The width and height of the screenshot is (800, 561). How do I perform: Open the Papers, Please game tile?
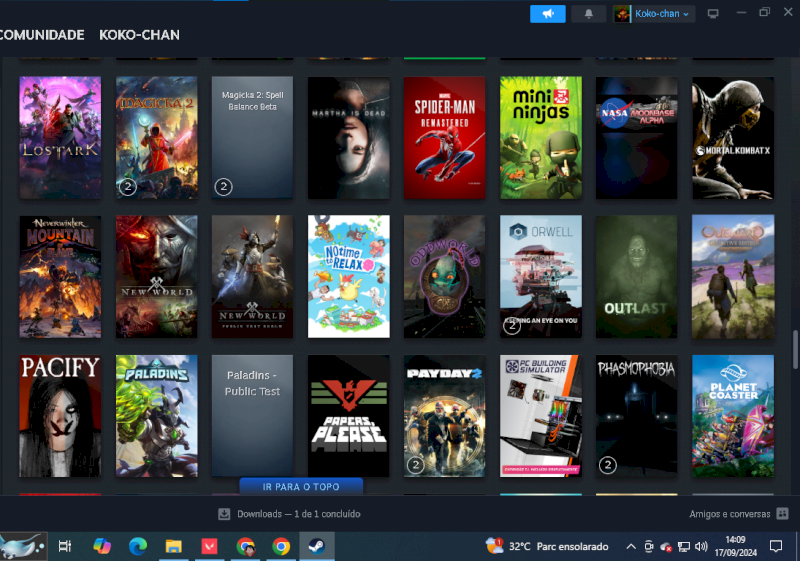[348, 415]
